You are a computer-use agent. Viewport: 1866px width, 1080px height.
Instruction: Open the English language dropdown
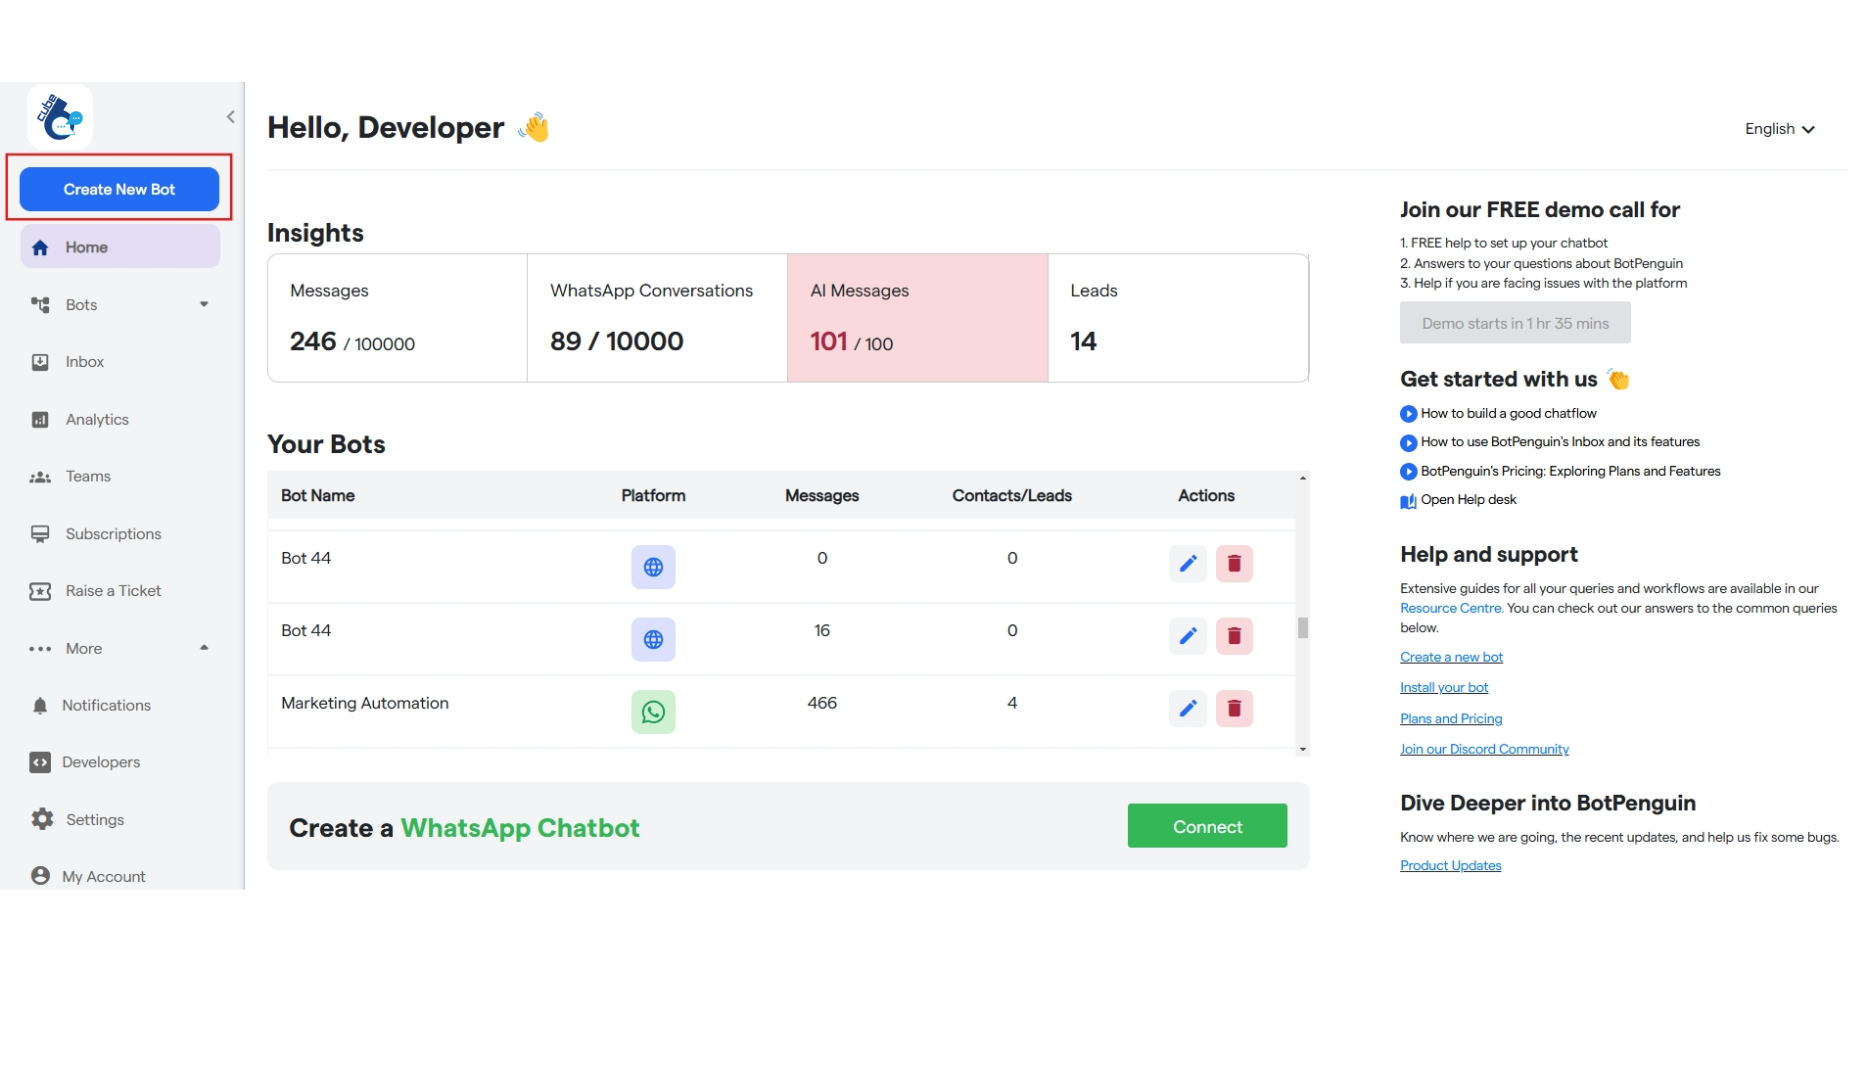1779,128
